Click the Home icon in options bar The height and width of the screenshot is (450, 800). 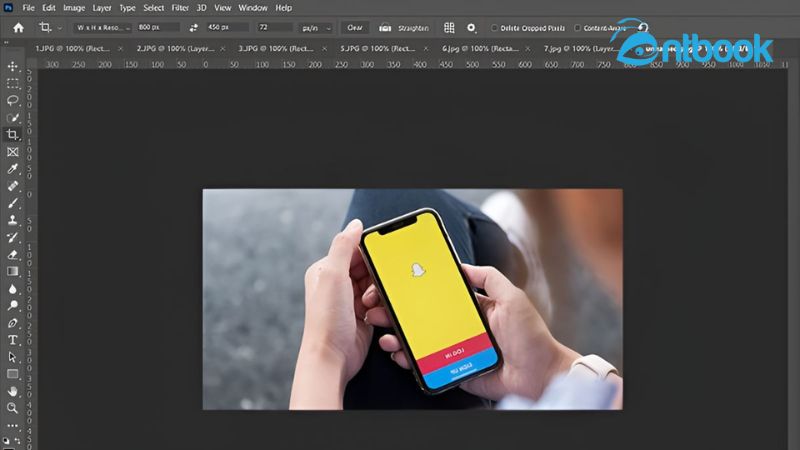(18, 28)
